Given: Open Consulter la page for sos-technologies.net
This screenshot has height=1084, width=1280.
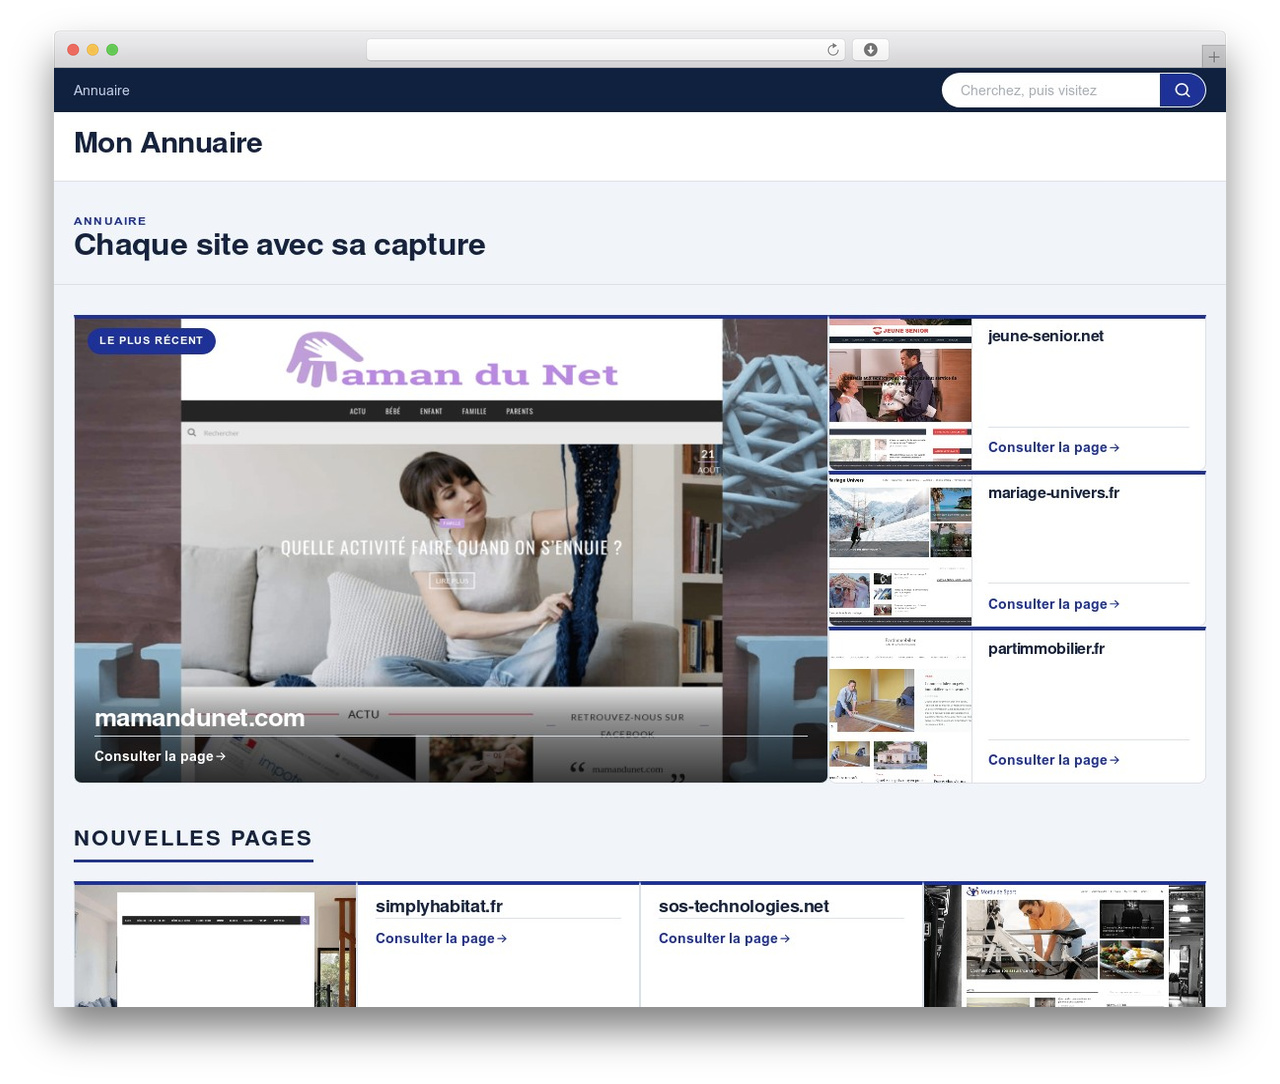Looking at the screenshot, I should [x=724, y=938].
